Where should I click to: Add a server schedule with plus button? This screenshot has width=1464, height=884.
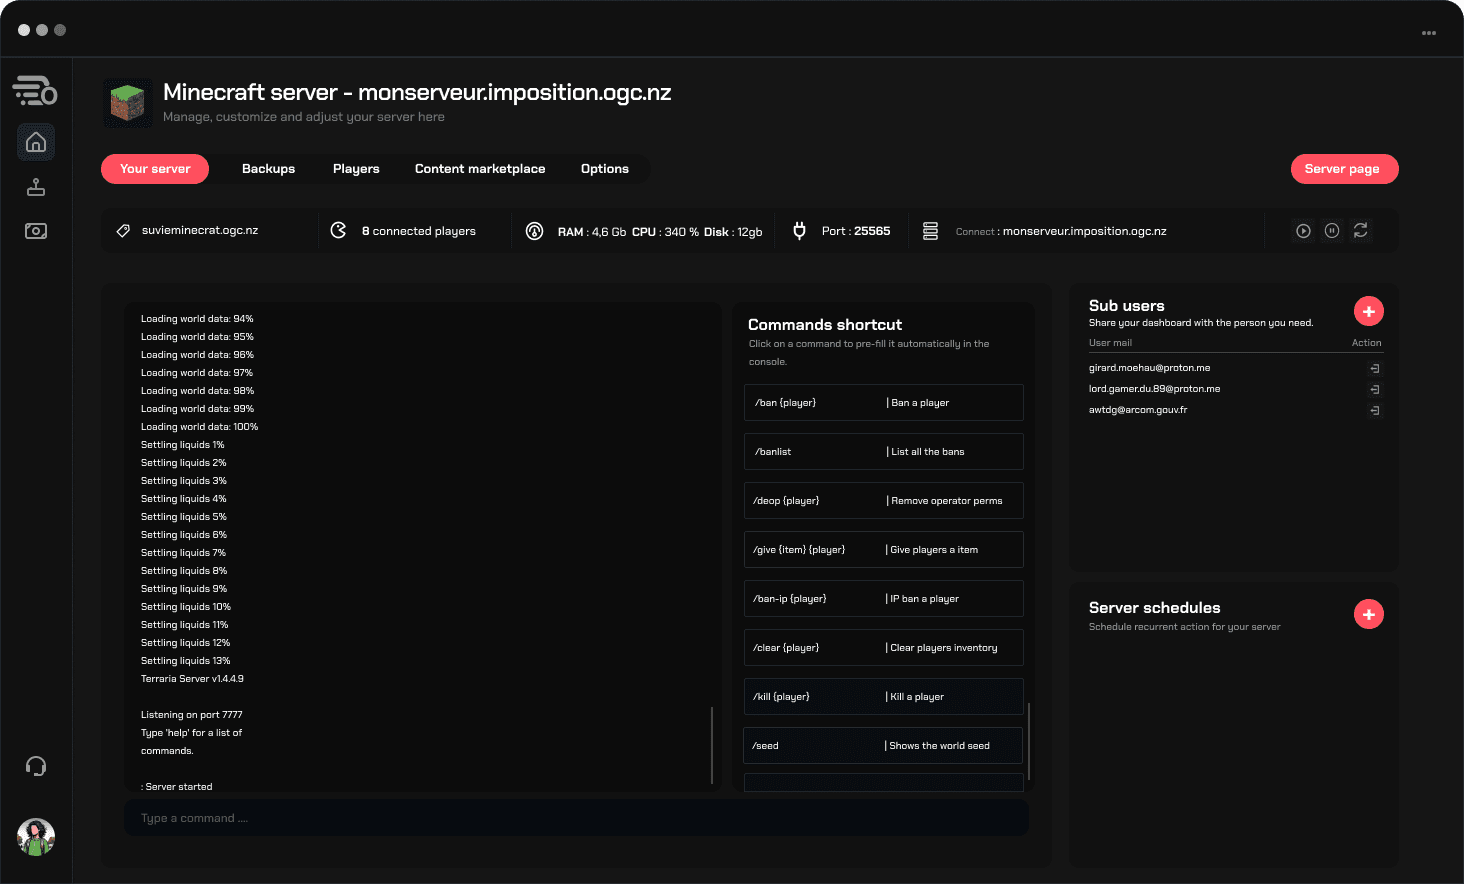[x=1369, y=614]
